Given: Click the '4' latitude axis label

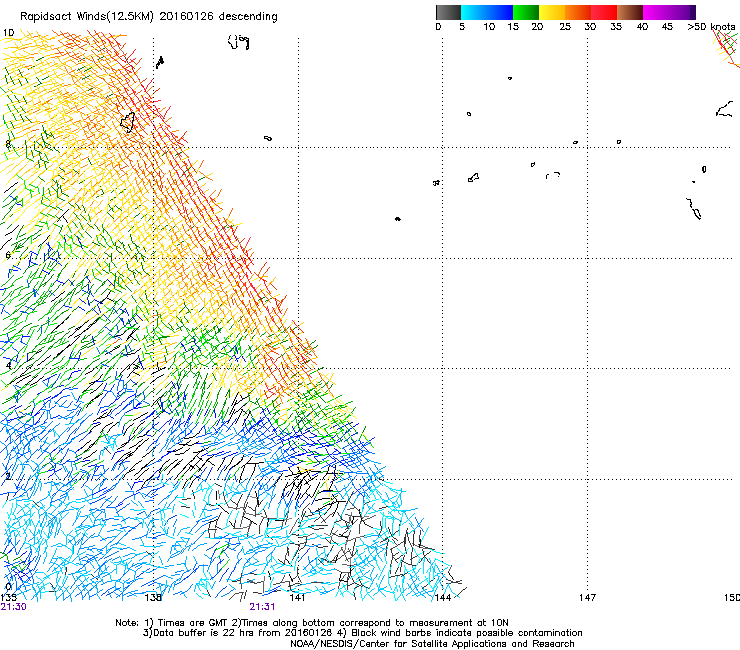Looking at the screenshot, I should click(8, 365).
